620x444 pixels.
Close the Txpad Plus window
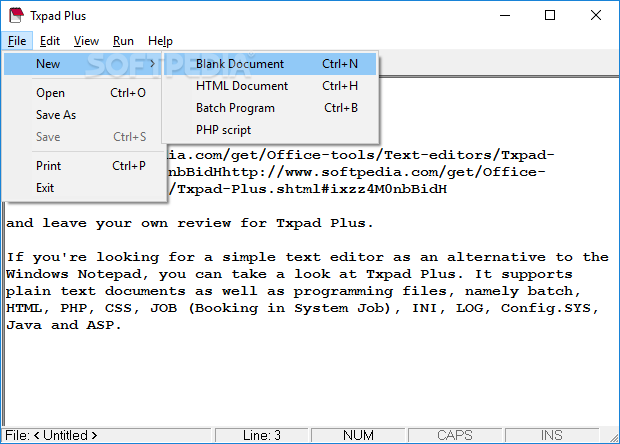point(595,15)
